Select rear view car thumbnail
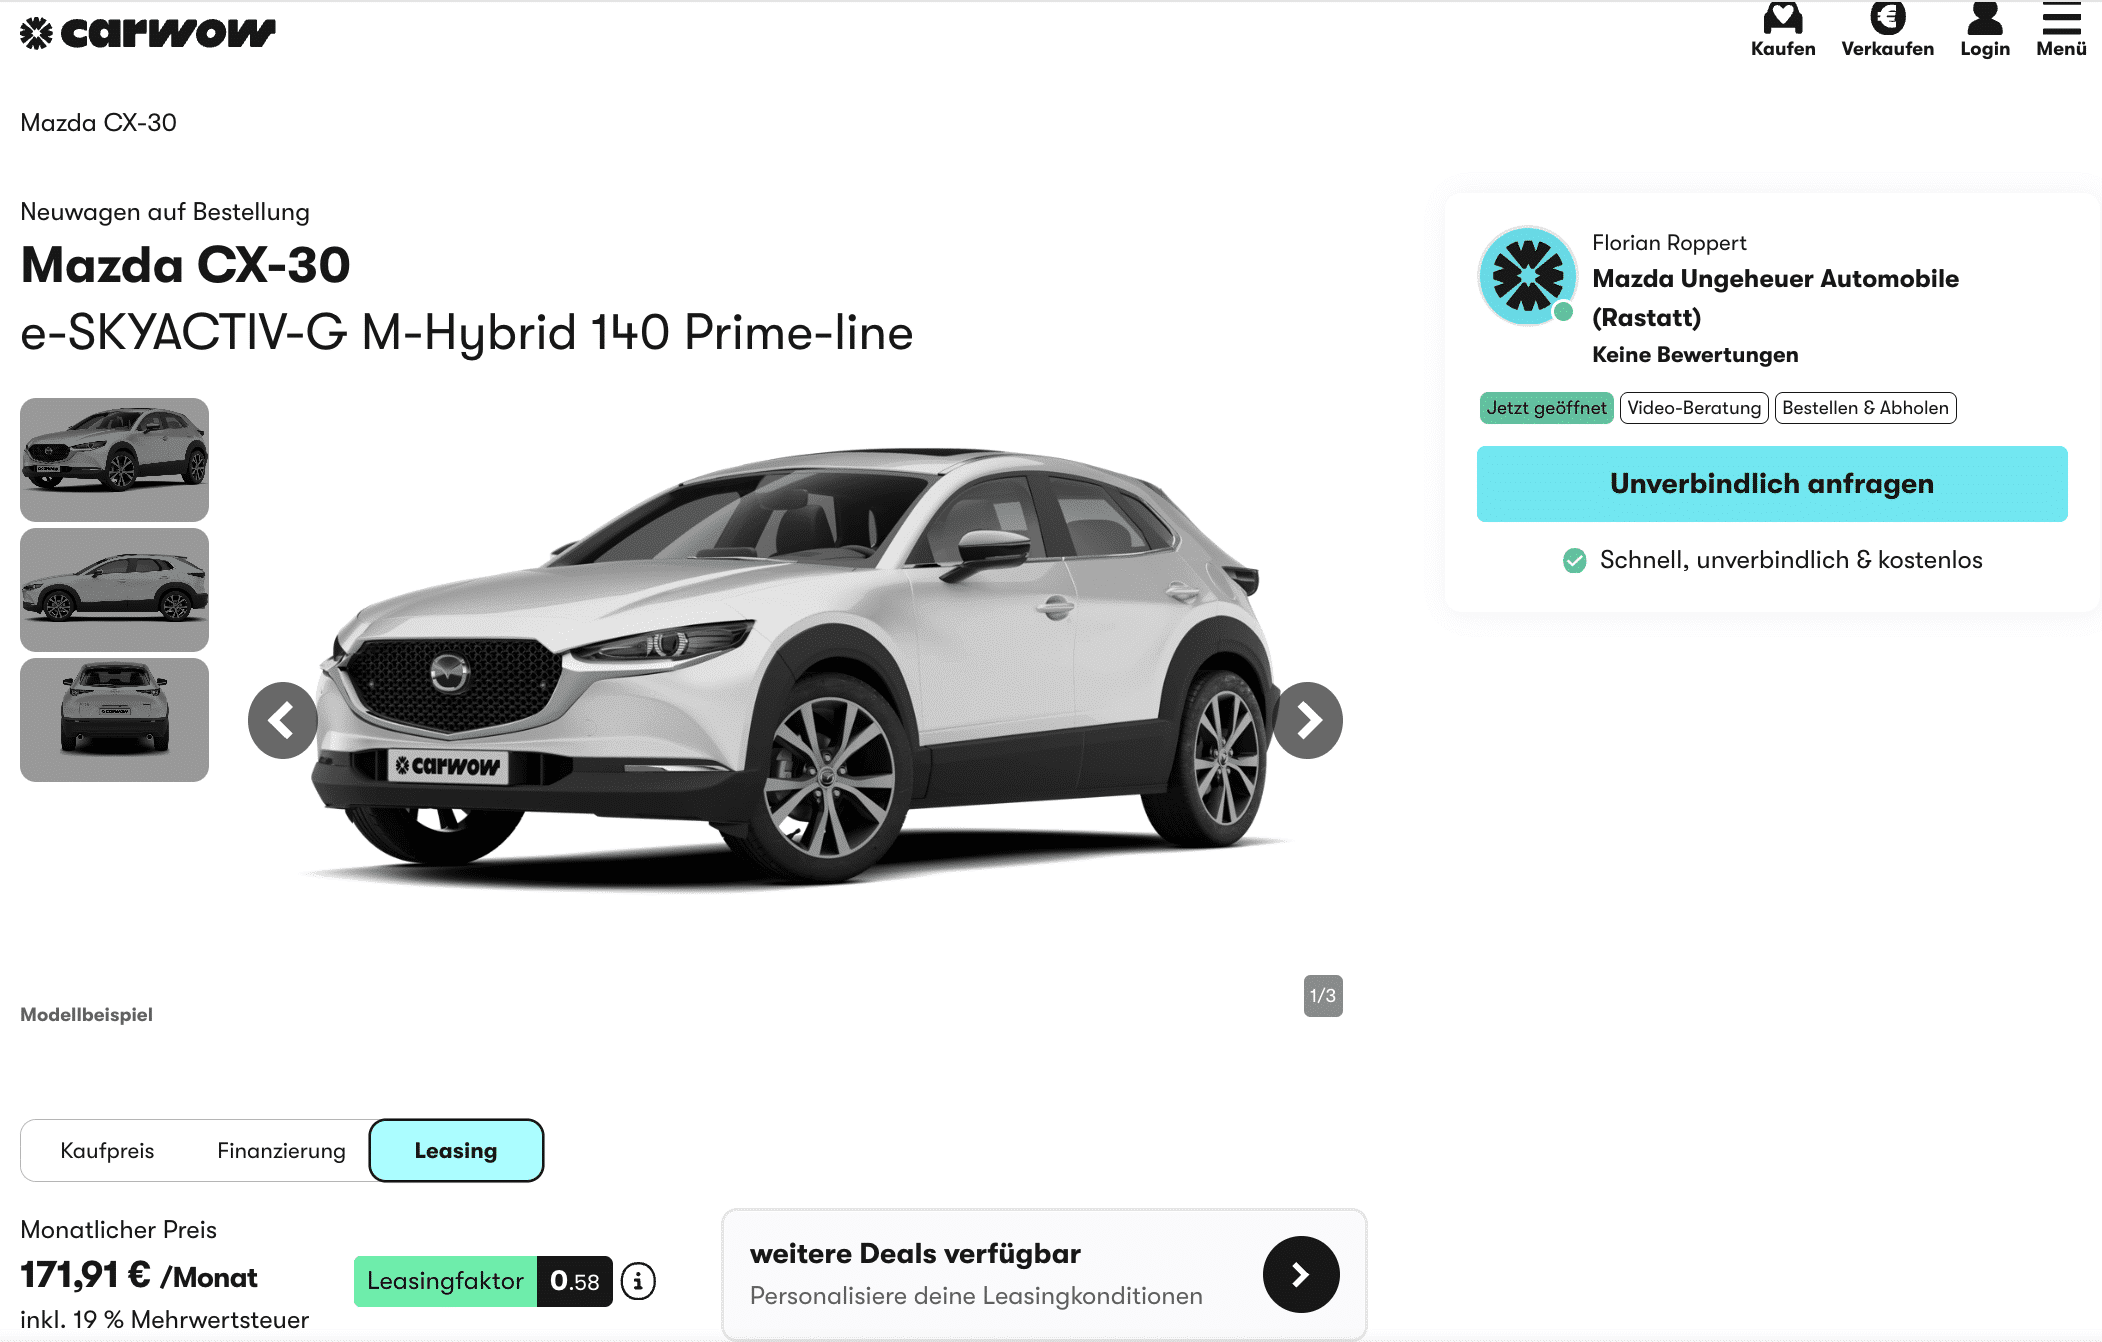 coord(114,720)
